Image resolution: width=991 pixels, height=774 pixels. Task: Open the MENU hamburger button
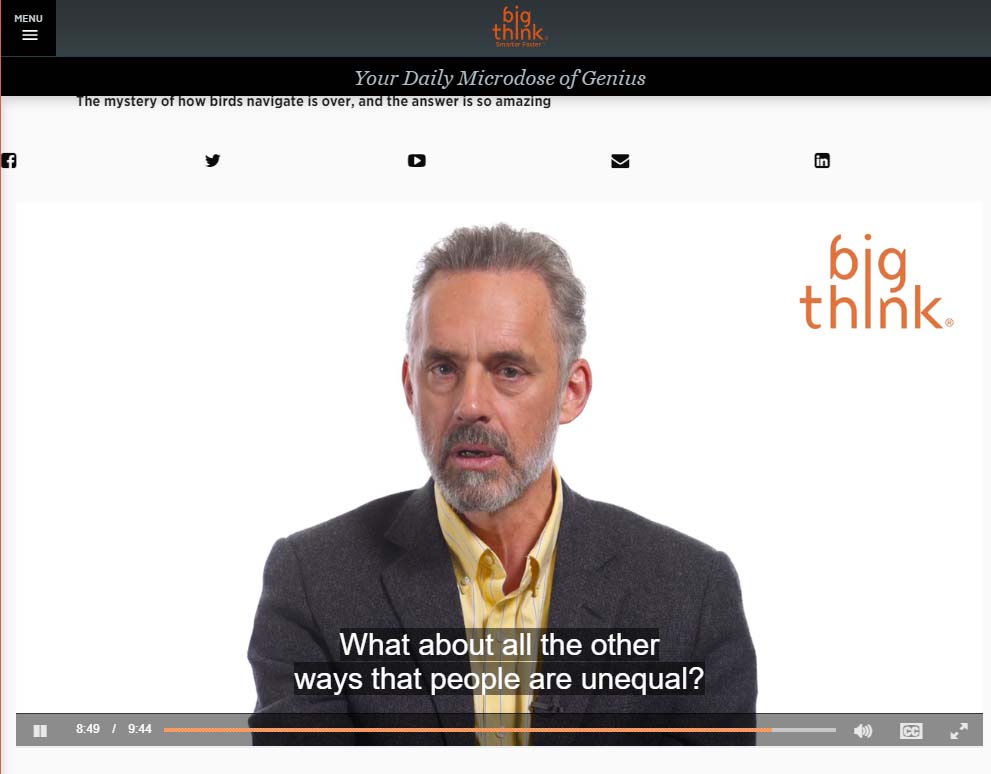[x=28, y=28]
